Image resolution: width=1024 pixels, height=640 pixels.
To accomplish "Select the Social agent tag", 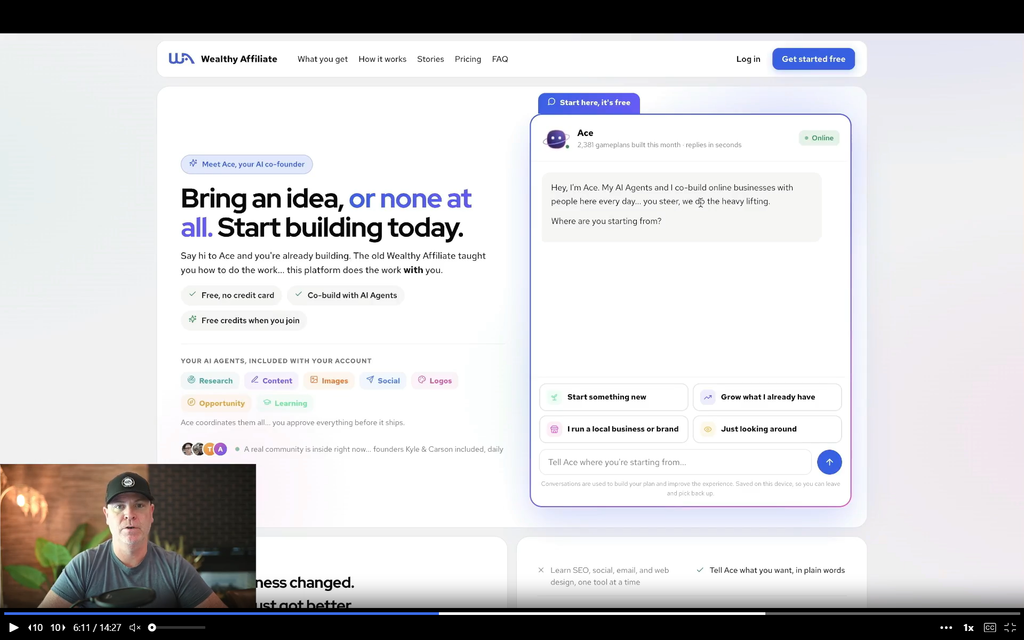I will [383, 381].
